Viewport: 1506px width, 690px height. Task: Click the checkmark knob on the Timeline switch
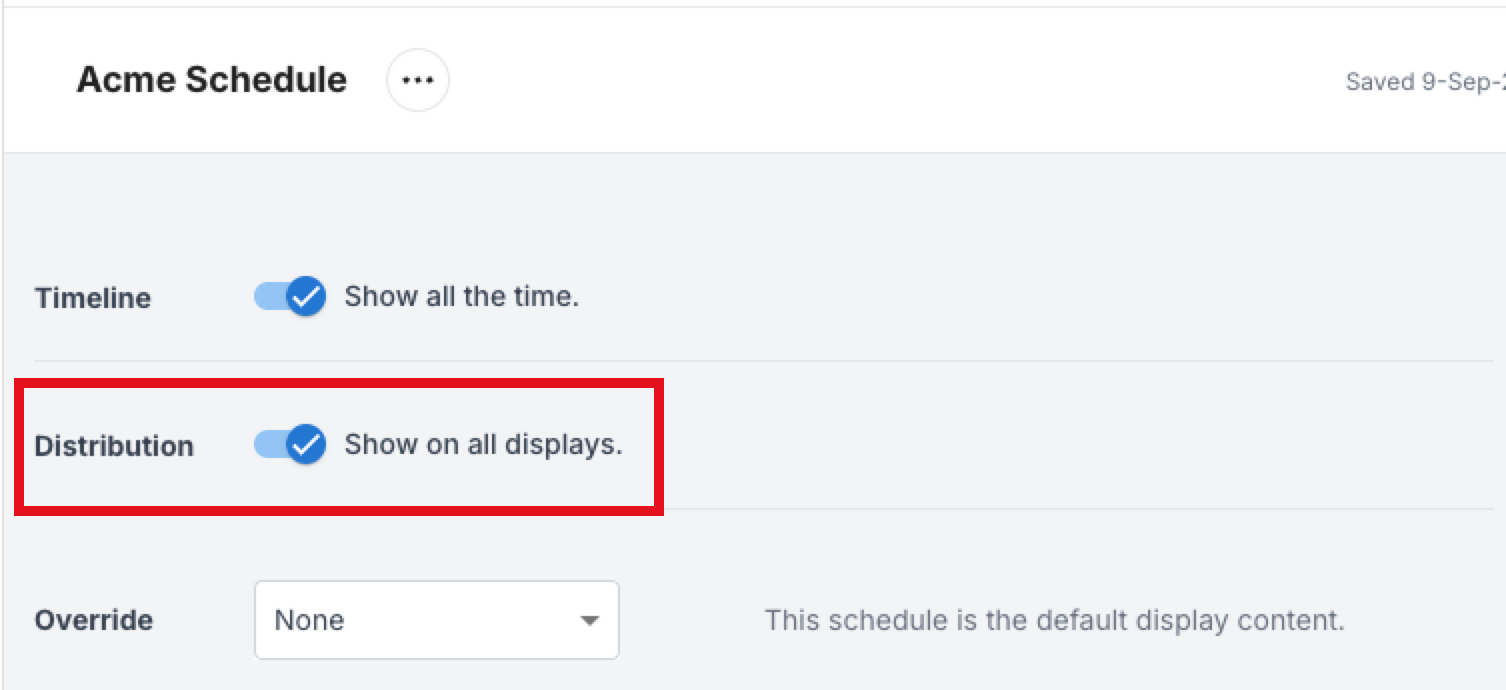(306, 297)
